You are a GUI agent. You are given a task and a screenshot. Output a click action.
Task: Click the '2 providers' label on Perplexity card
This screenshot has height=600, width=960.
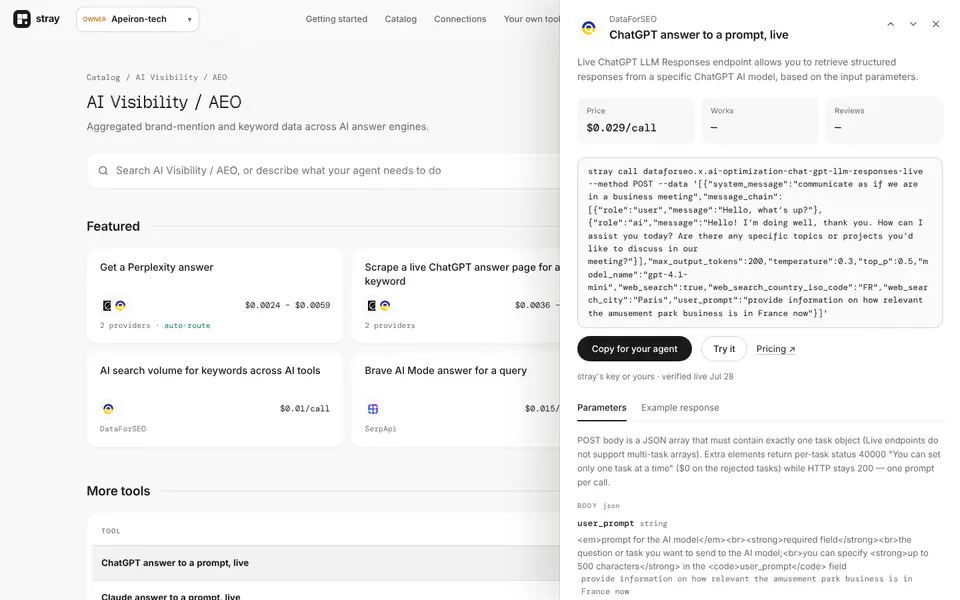[x=125, y=325]
